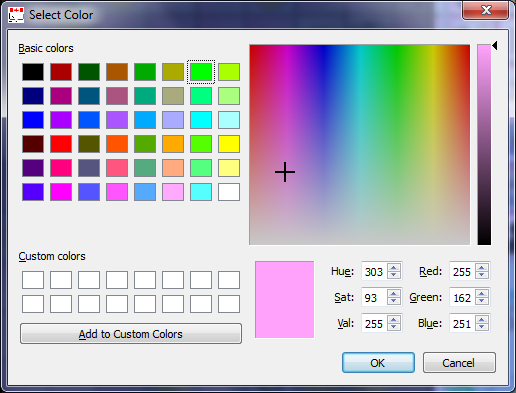Select the navy blue basic swatch
The width and height of the screenshot is (516, 393).
[x=33, y=96]
